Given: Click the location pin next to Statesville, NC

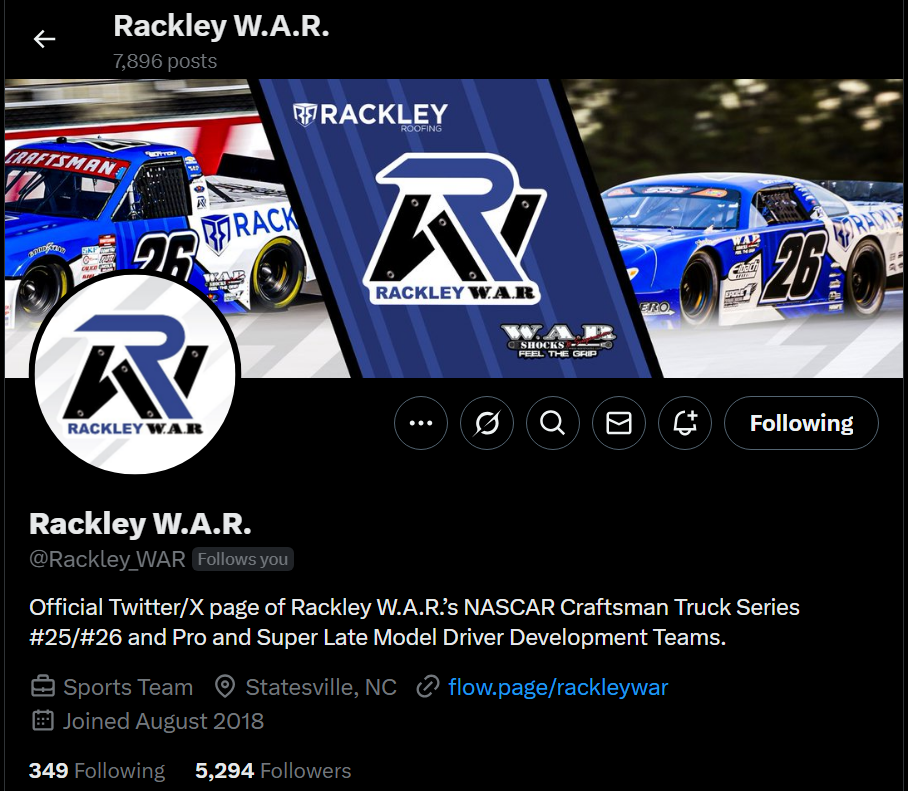Looking at the screenshot, I should pyautogui.click(x=225, y=687).
